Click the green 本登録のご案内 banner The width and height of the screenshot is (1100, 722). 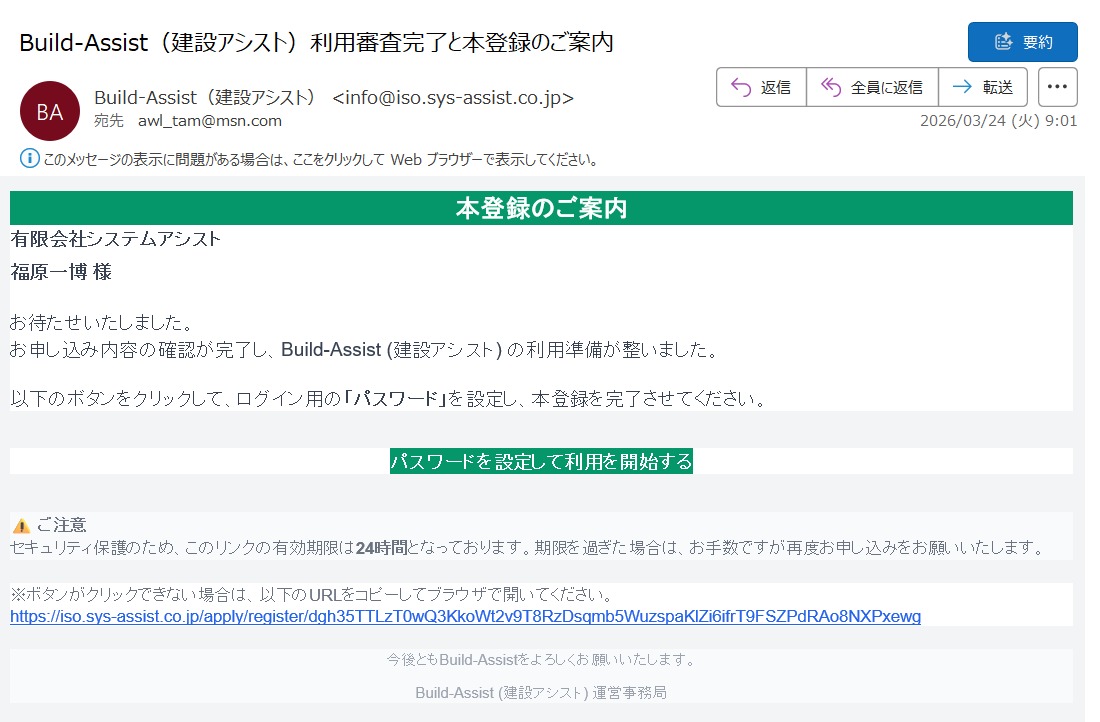click(x=541, y=208)
